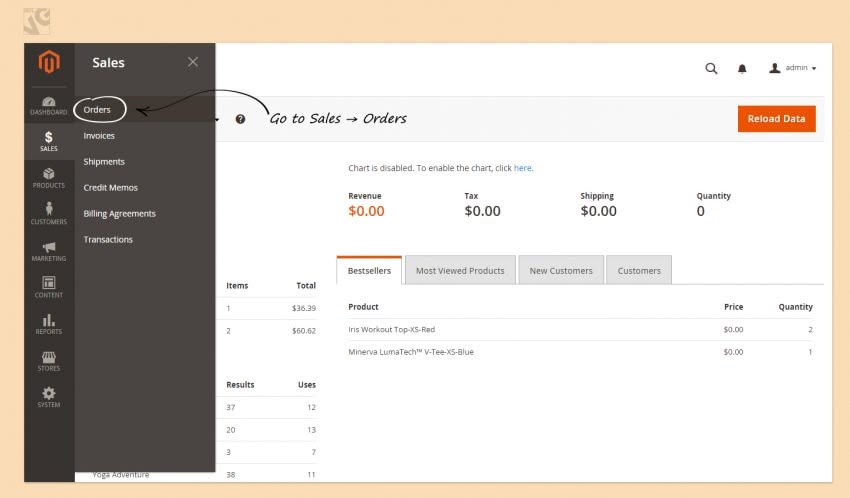The height and width of the screenshot is (498, 850).
Task: Click the $36.39 order total
Action: (x=304, y=308)
